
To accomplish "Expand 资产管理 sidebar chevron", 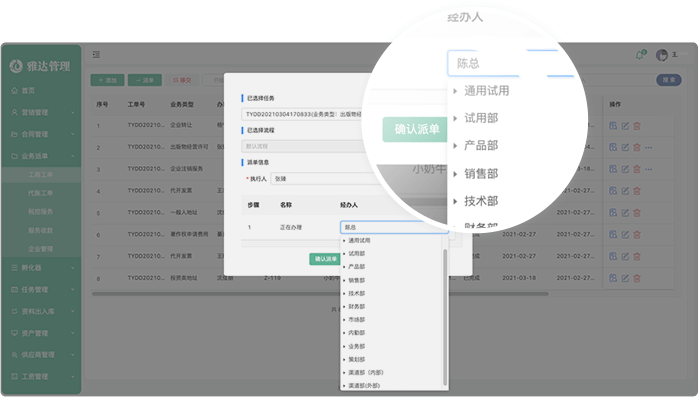I will coord(73,333).
